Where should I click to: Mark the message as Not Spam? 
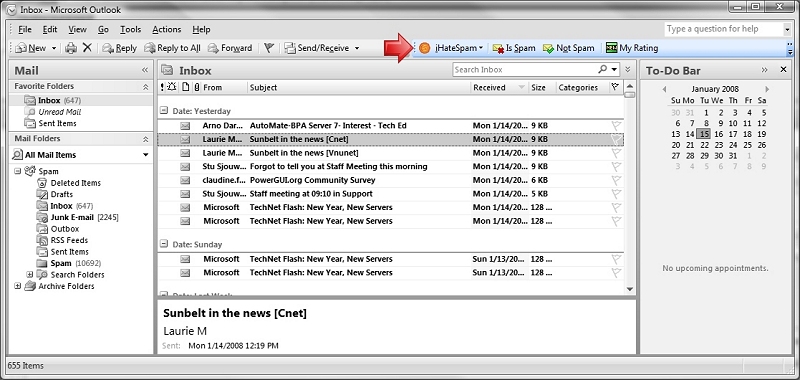pos(569,48)
